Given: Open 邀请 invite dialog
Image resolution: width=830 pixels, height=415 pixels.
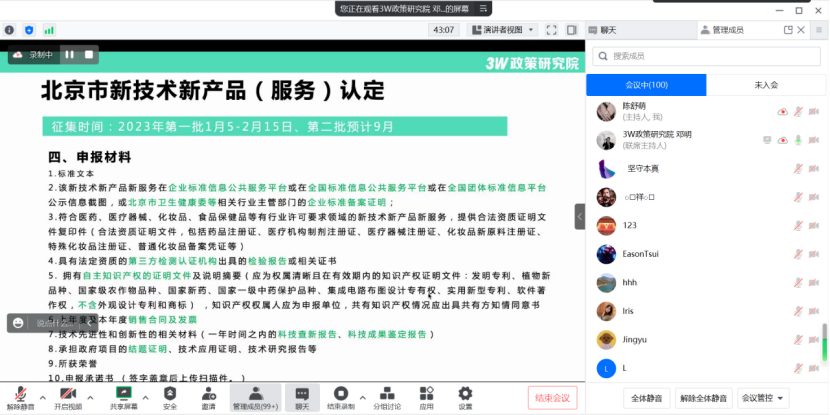Looking at the screenshot, I should (x=209, y=398).
